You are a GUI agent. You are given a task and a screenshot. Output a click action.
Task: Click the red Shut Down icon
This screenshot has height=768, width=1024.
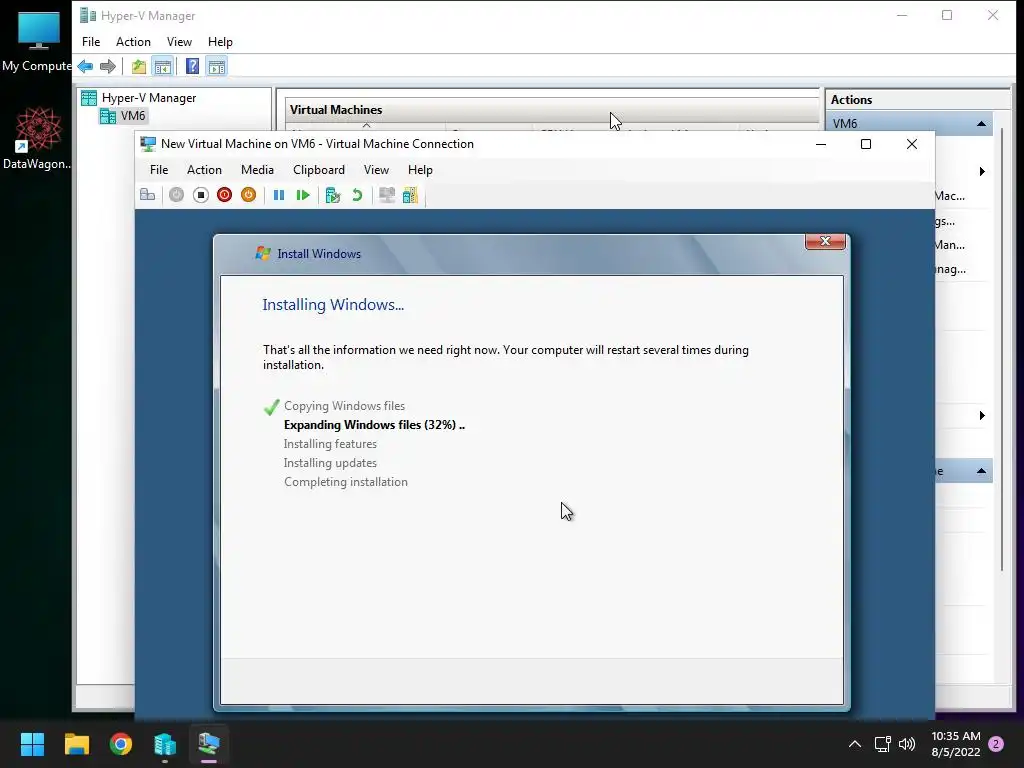pyautogui.click(x=225, y=195)
